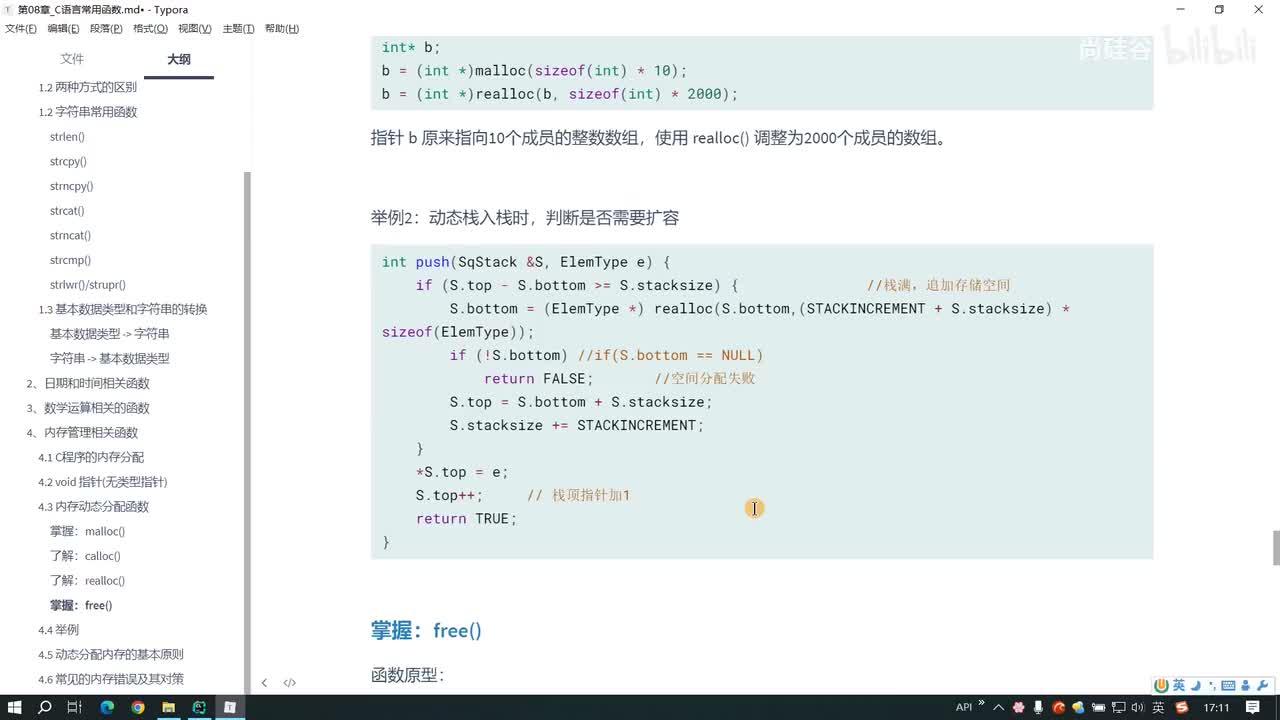This screenshot has height=720, width=1280.
Task: Select the Typora taskbar icon
Action: [229, 707]
